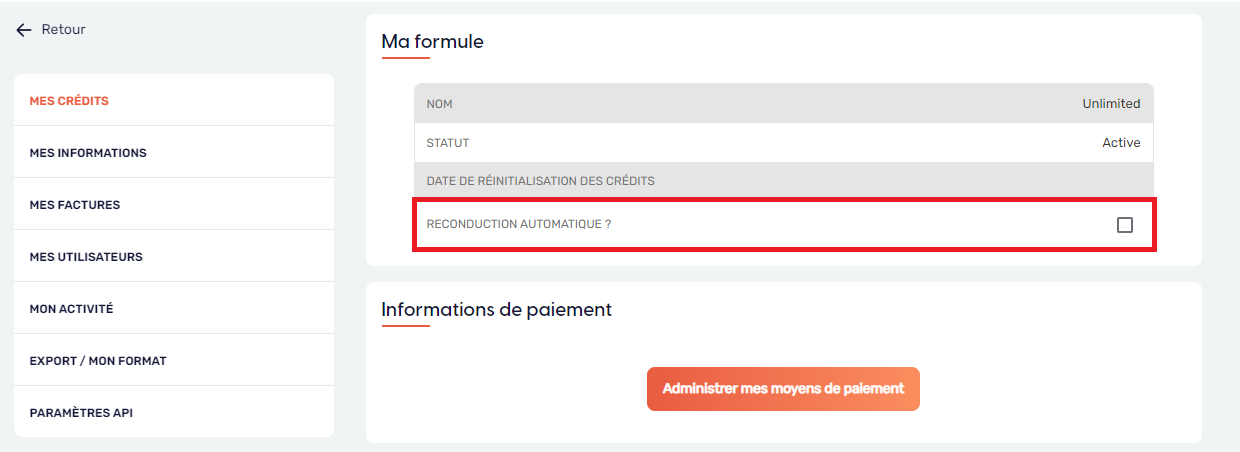
Task: Click the orange underline beneath Ma formule
Action: tap(405, 58)
